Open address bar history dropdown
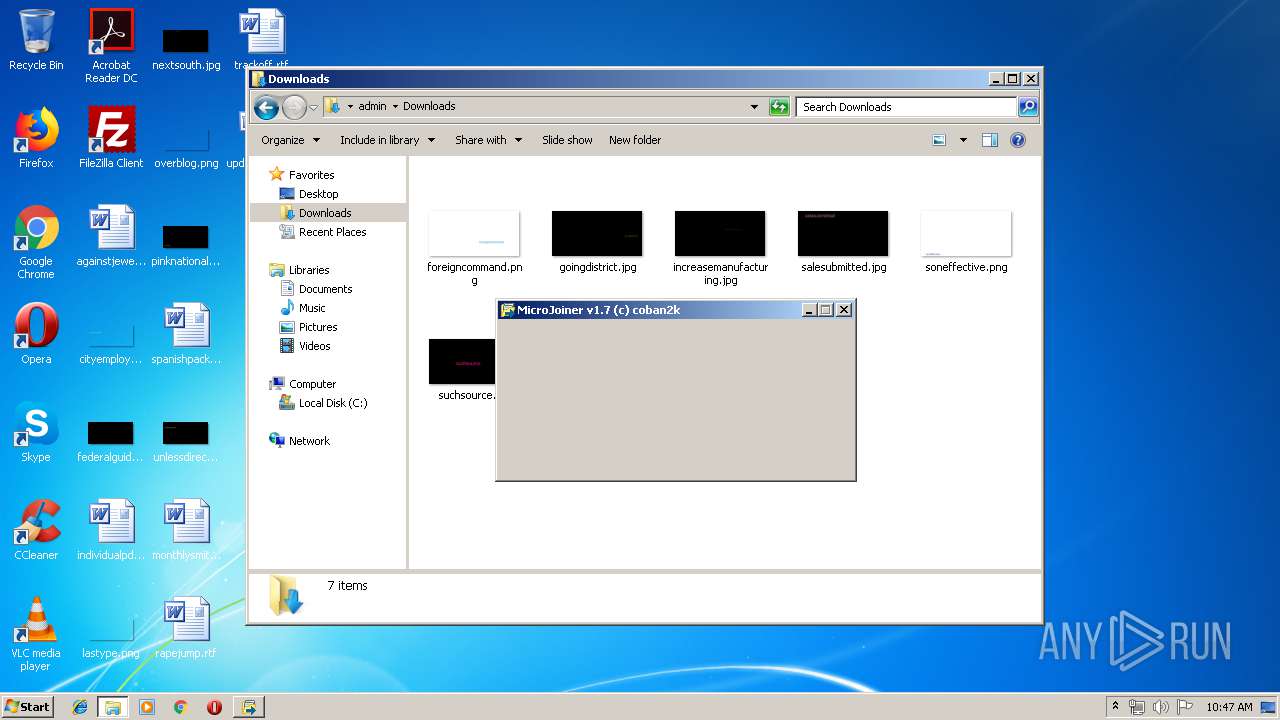 click(x=754, y=107)
